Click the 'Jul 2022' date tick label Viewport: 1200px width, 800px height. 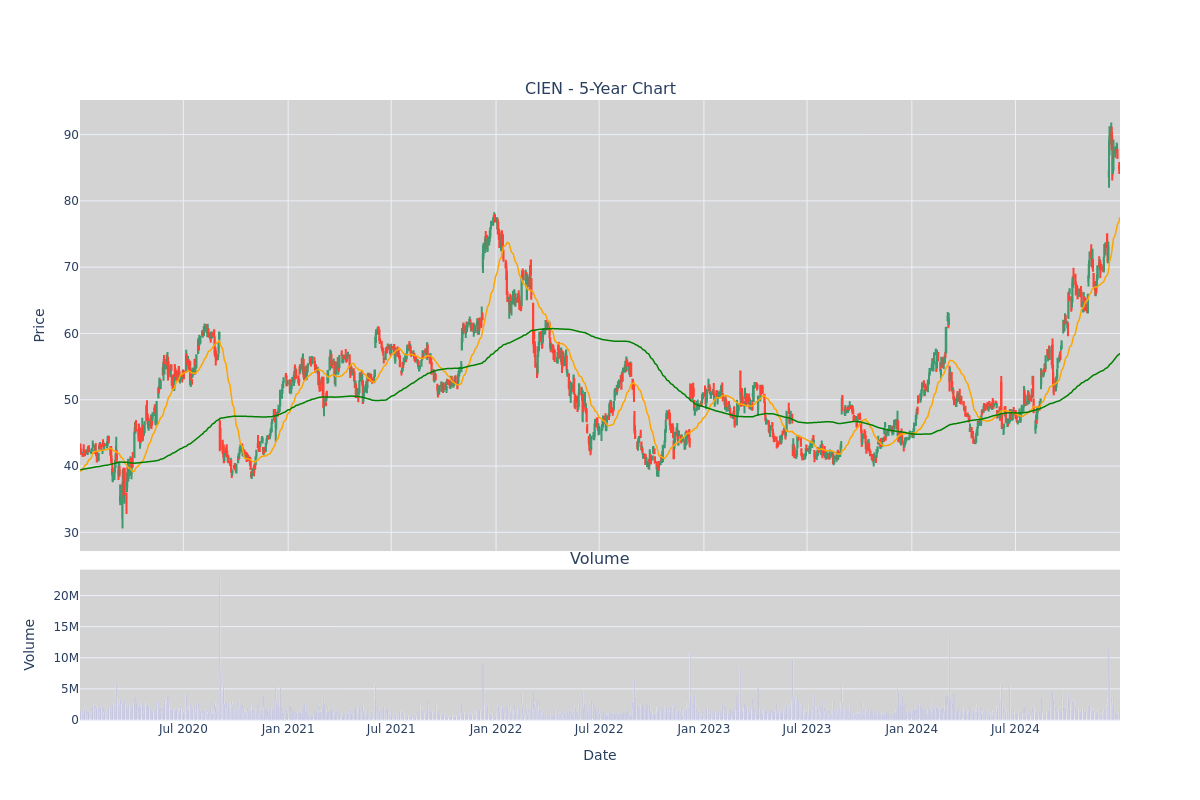point(599,729)
